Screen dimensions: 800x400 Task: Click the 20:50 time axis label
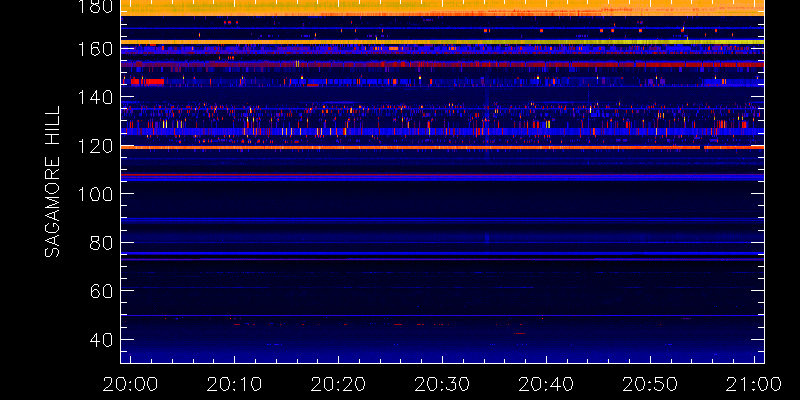[650, 384]
